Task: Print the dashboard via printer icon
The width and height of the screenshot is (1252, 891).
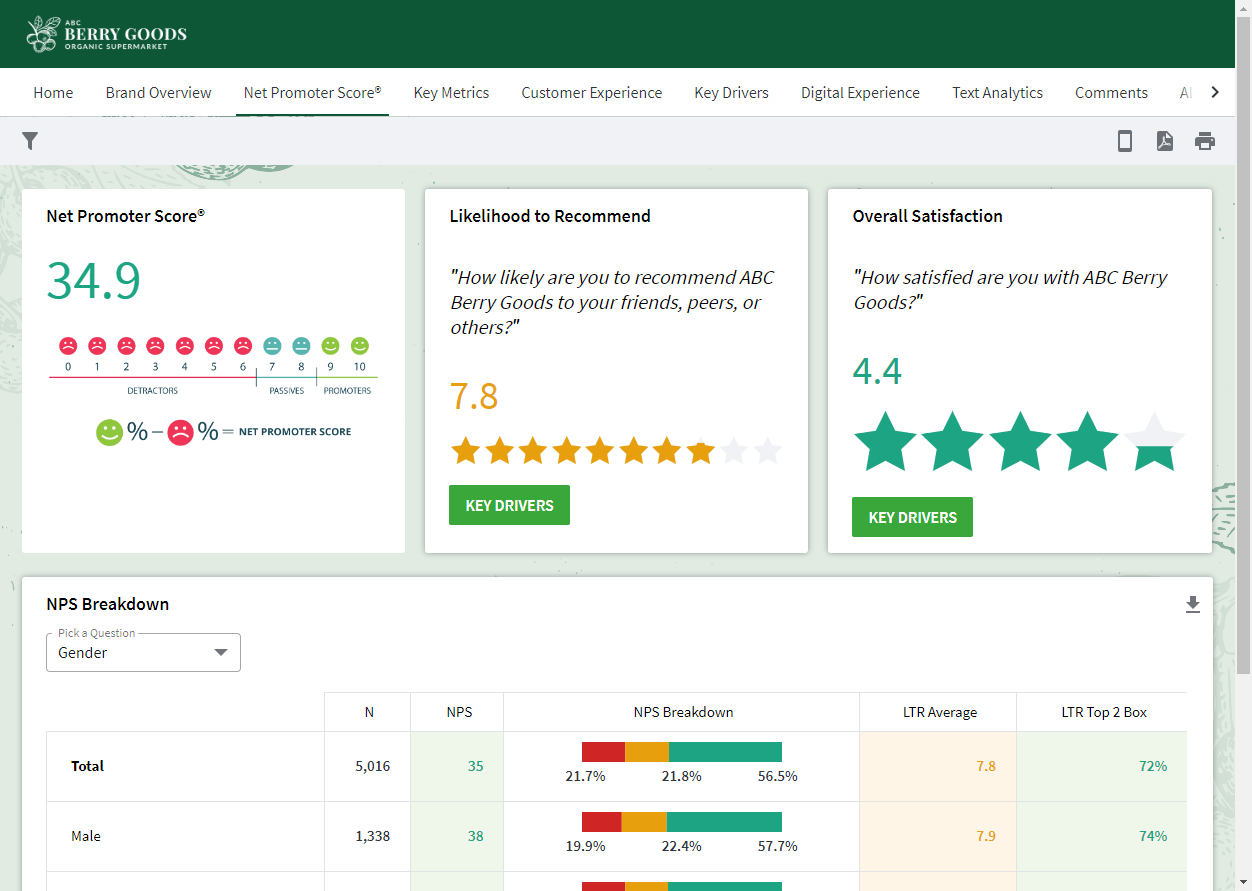Action: click(1205, 141)
